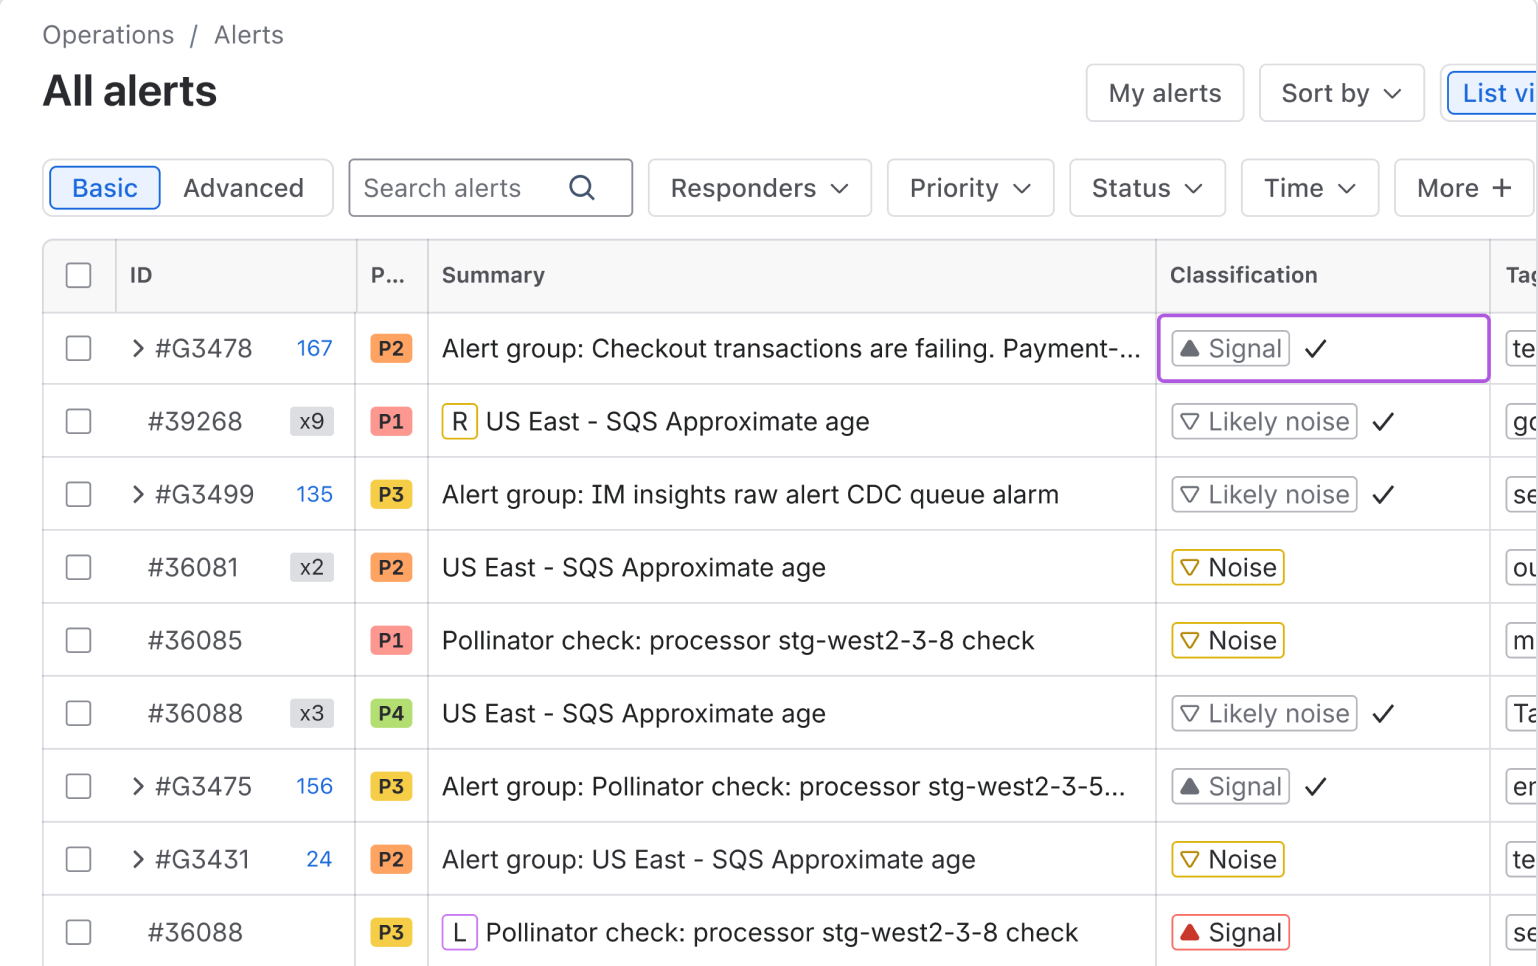
Task: Open the Operations breadcrumb link
Action: tap(108, 35)
